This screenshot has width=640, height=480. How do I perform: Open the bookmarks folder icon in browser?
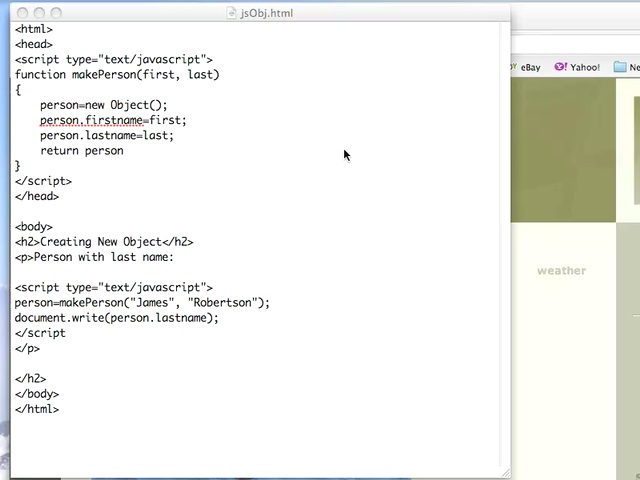[x=620, y=67]
